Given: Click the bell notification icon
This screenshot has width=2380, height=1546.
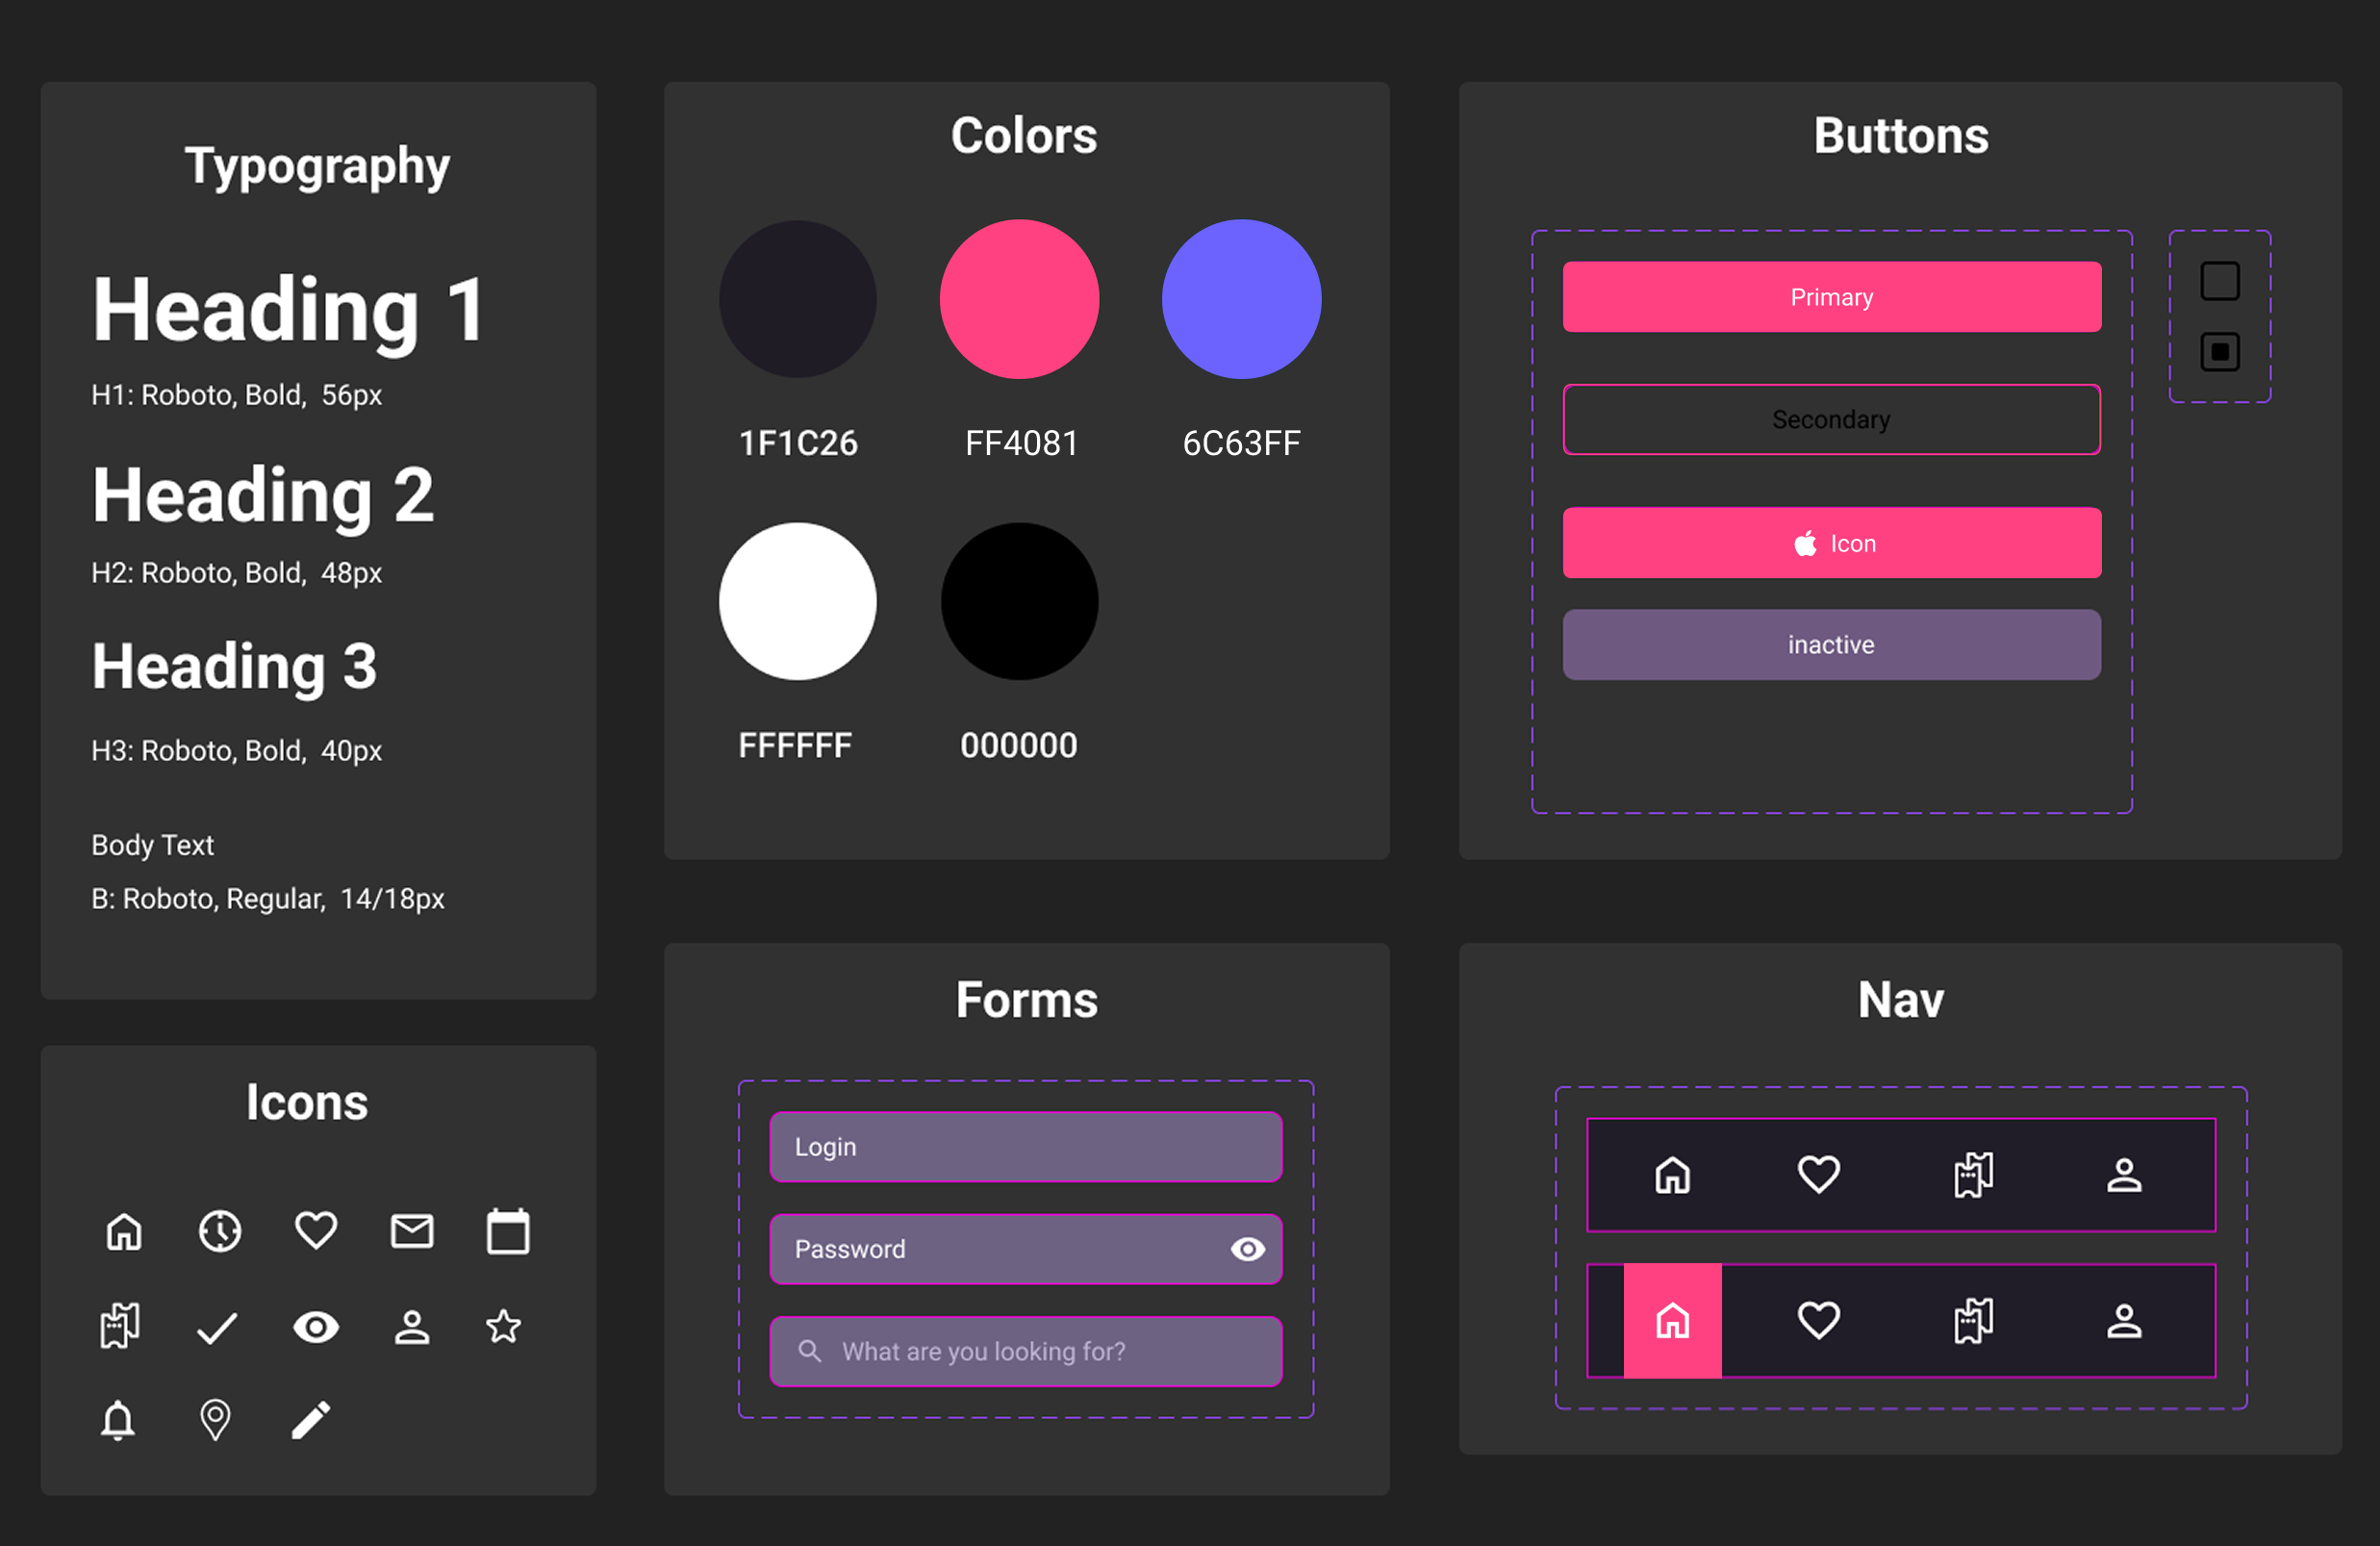Looking at the screenshot, I should 118,1419.
